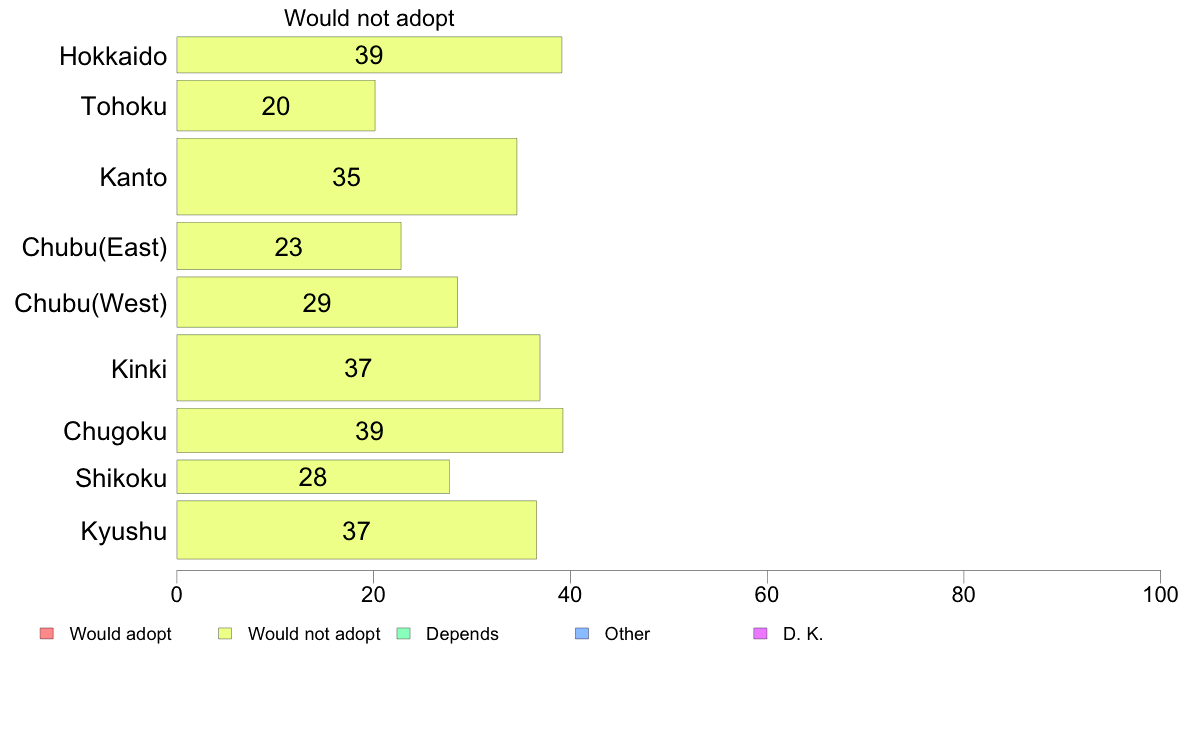The image size is (1188, 736).
Task: Select the Hokkaido bar showing 39
Action: point(369,55)
